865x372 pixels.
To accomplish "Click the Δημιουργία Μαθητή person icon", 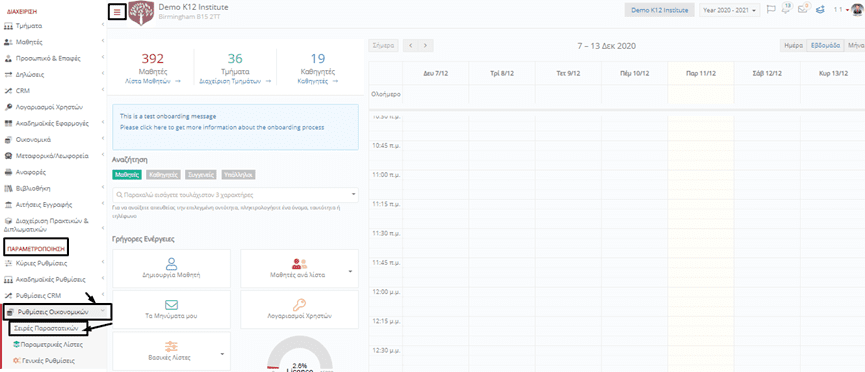I will point(171,263).
